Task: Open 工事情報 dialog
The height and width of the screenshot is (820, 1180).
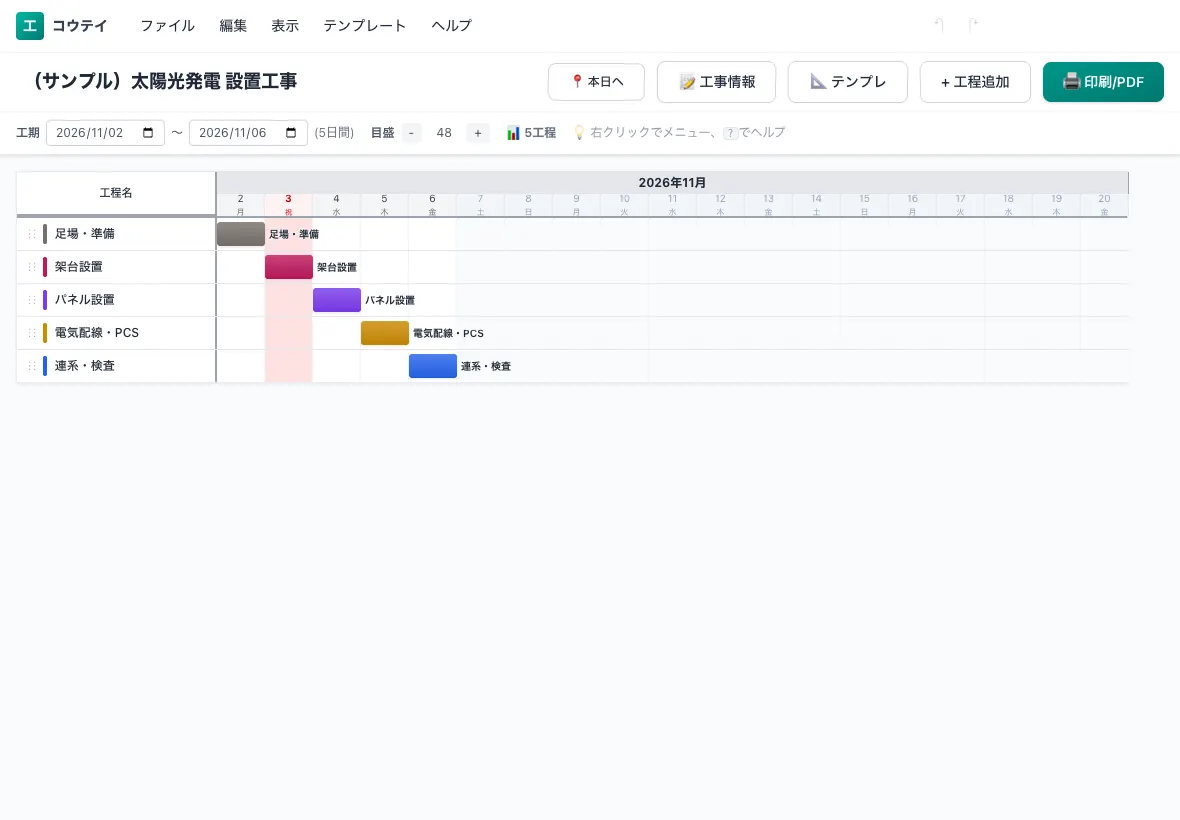Action: 716,81
